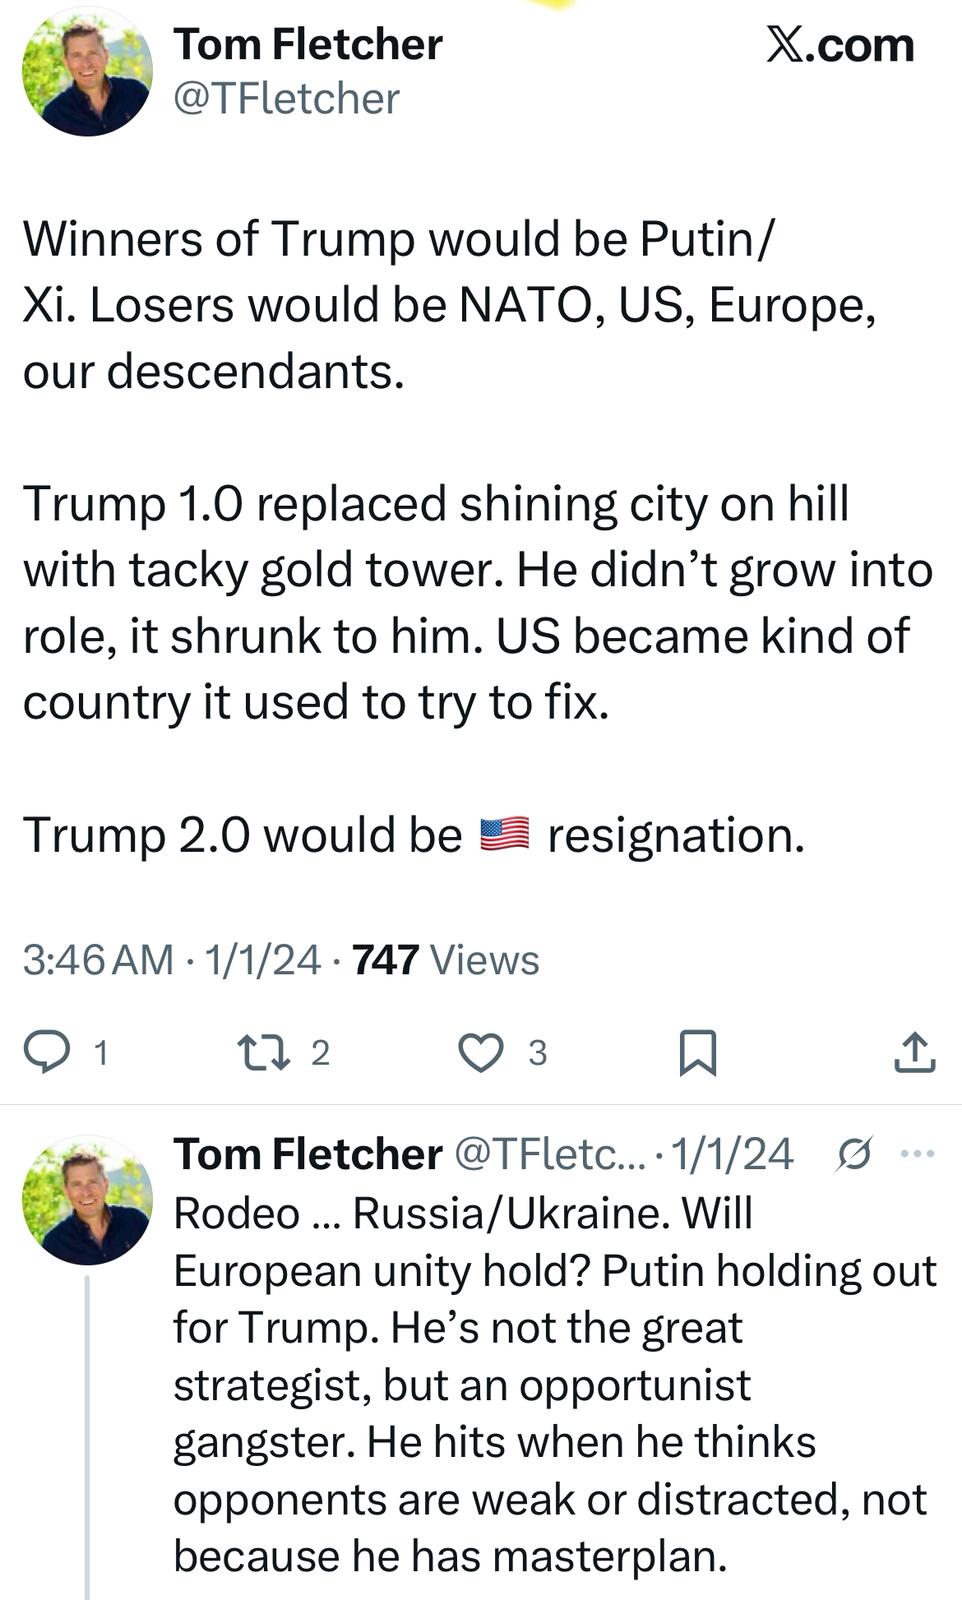Click the Tom Fletcher name in header

[307, 44]
